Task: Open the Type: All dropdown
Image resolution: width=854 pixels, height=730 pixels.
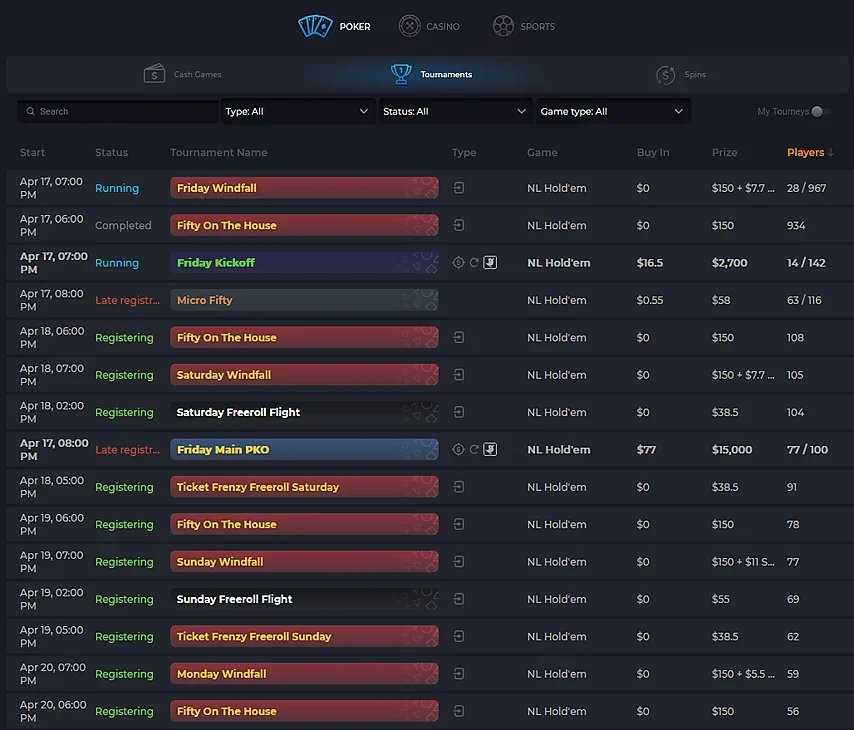Action: coord(297,112)
